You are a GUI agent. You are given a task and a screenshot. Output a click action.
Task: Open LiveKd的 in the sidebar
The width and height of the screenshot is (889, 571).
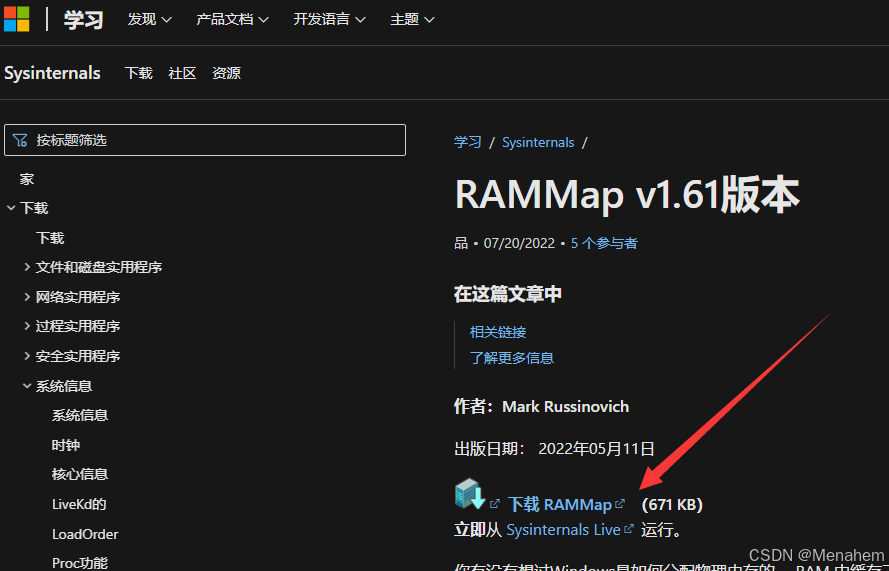[79, 504]
